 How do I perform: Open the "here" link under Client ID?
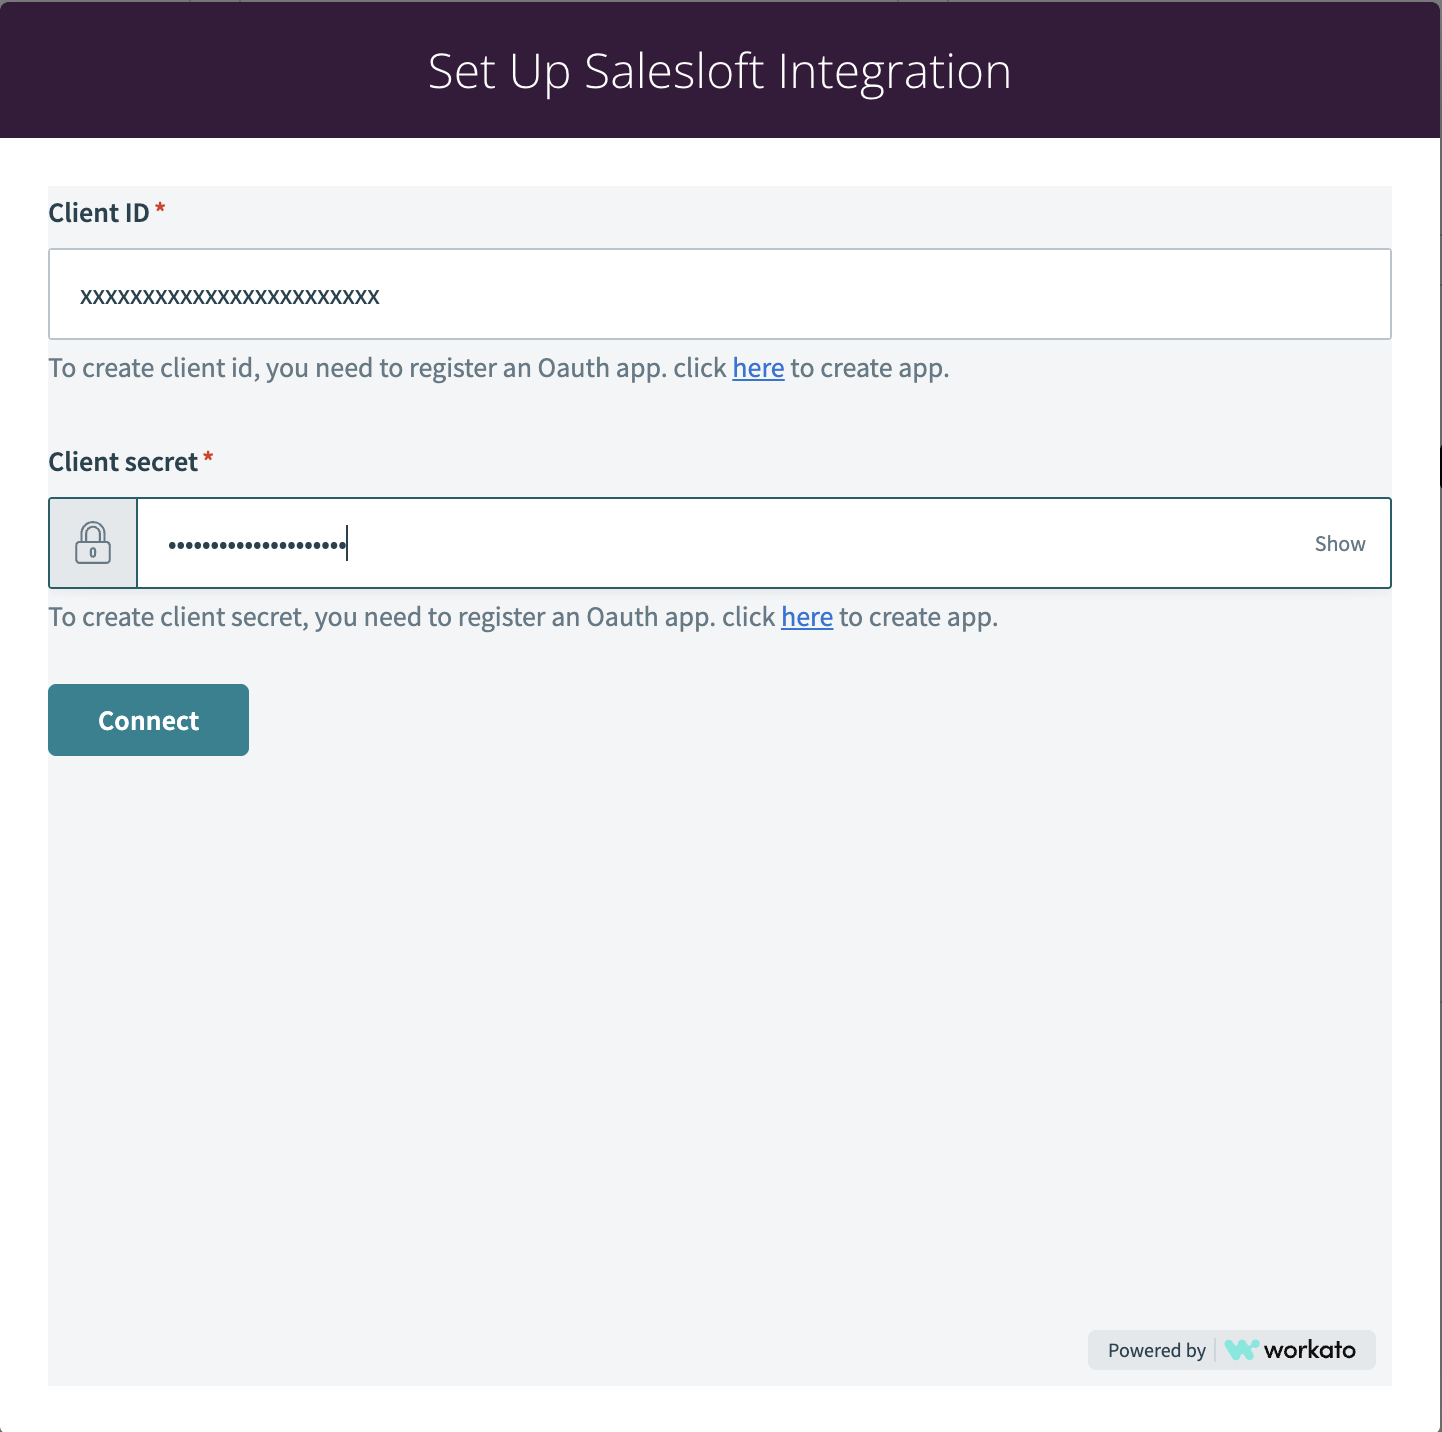coord(758,368)
